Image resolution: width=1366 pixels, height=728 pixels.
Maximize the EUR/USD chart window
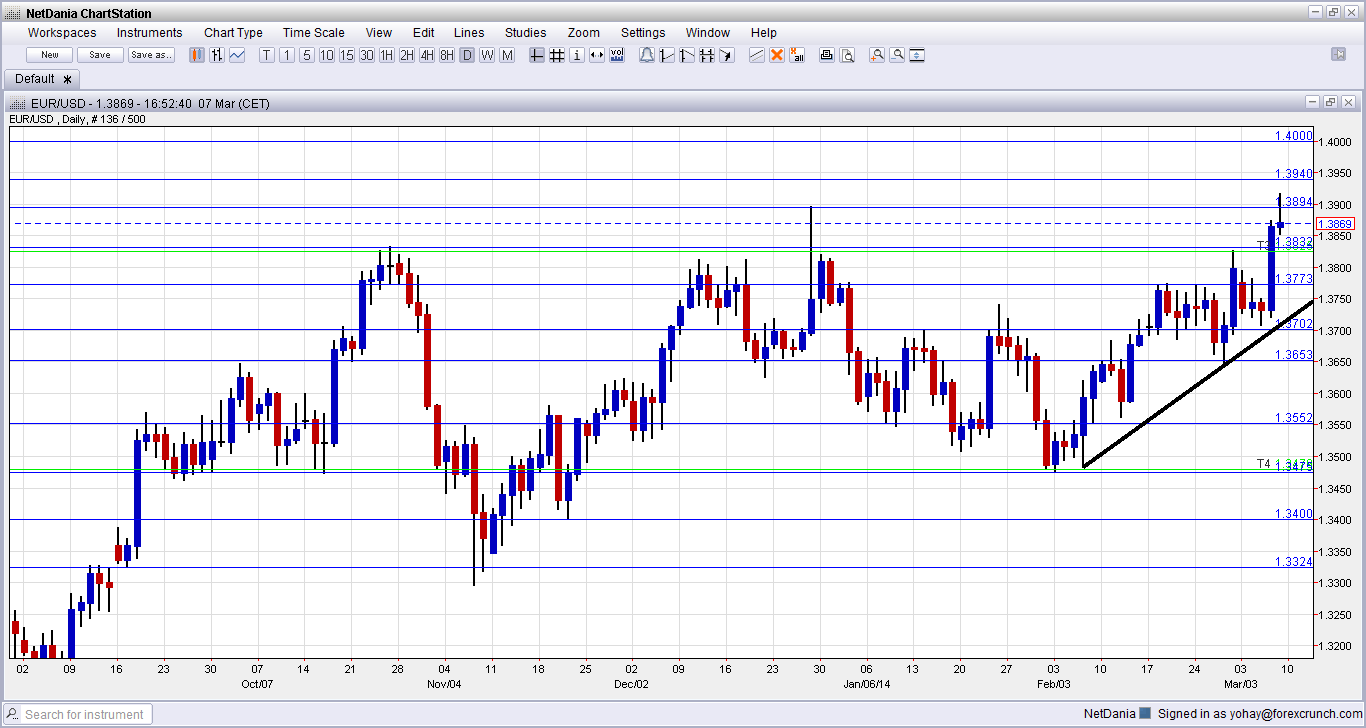(x=1330, y=102)
